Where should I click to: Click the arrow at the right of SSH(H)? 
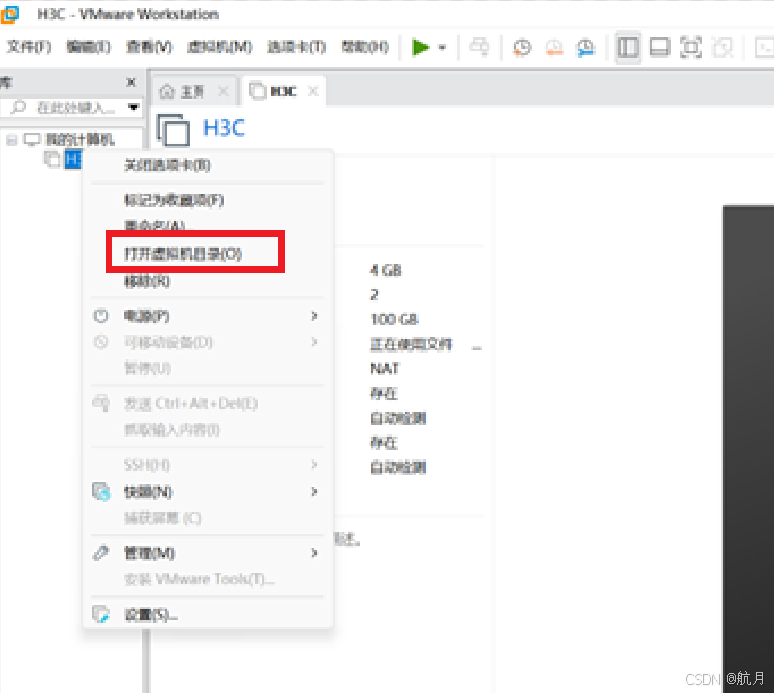(314, 465)
